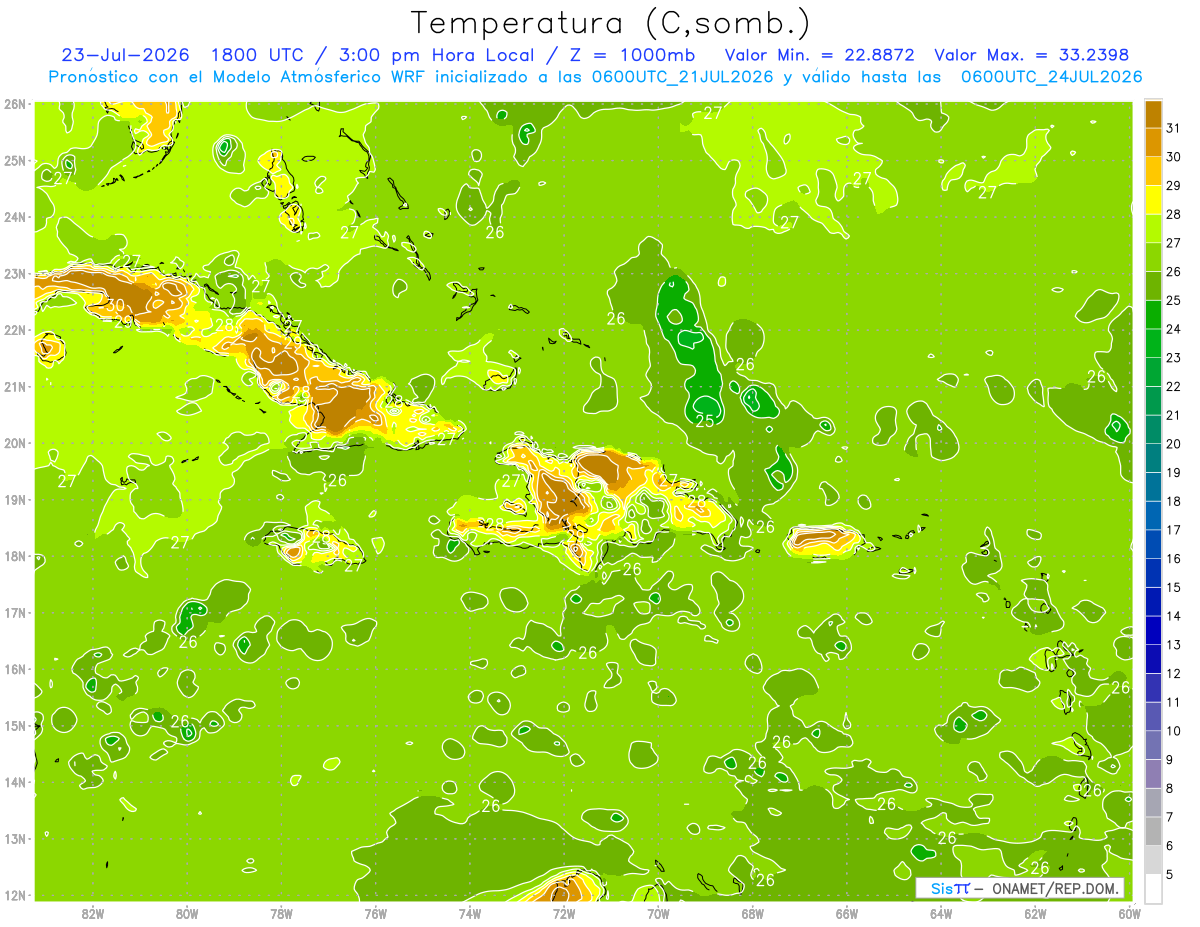Click the "20N" latitude axis label
1200x927 pixels.
[14, 443]
